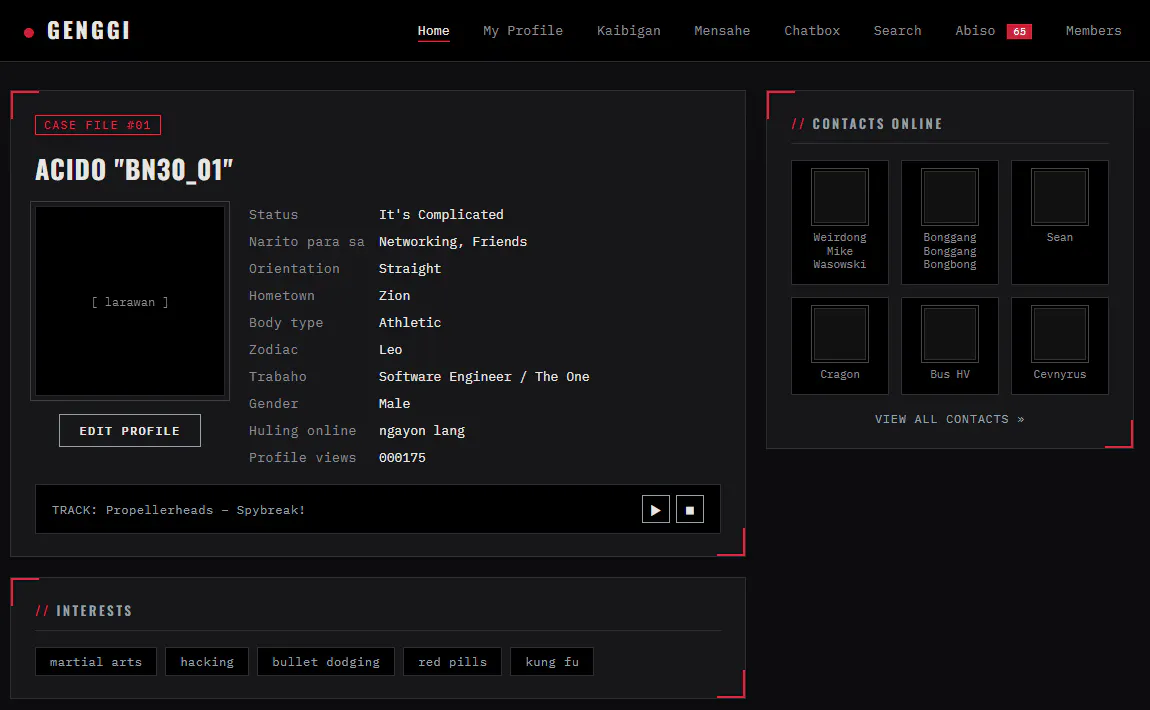Go to My Profile page
The width and height of the screenshot is (1150, 710).
[x=523, y=31]
